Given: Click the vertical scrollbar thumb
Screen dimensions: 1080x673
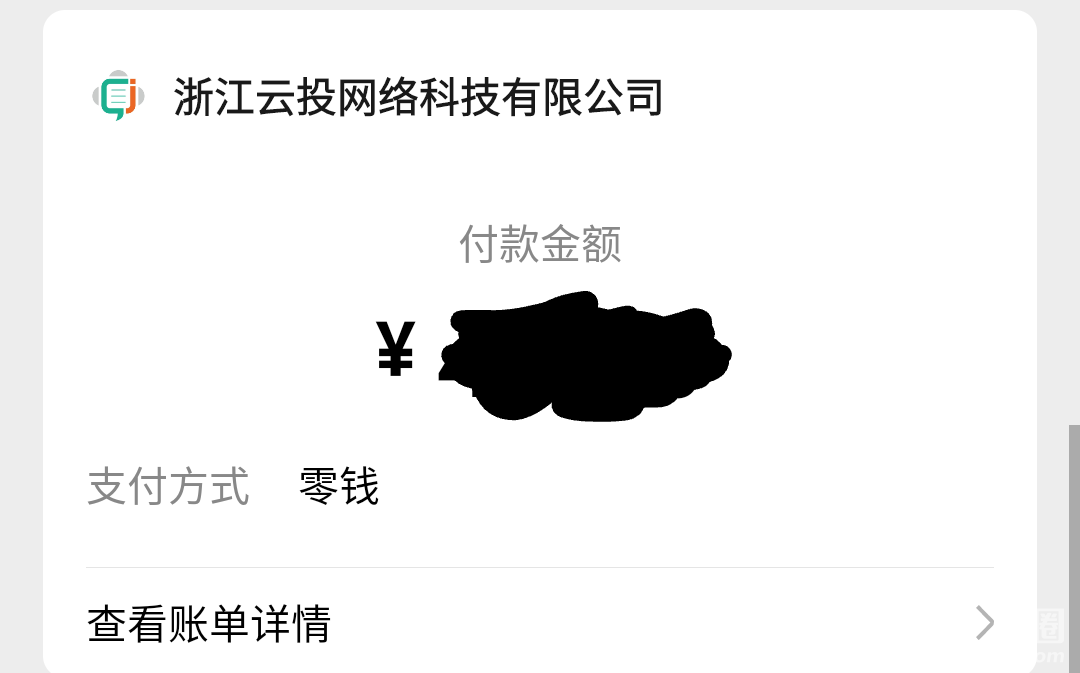Looking at the screenshot, I should [x=1074, y=548].
